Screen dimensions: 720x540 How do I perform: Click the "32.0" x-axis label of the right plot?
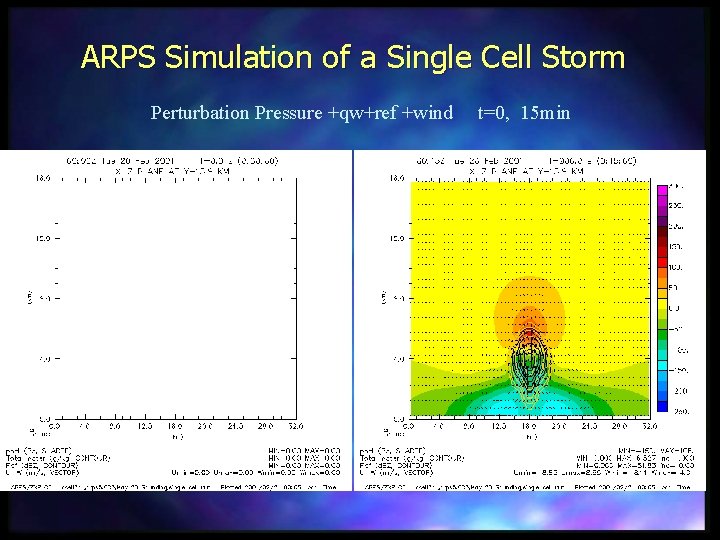649,426
